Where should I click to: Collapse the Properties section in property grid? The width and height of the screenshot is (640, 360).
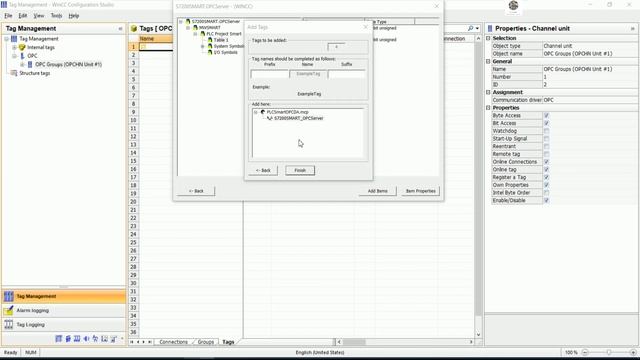tap(488, 108)
